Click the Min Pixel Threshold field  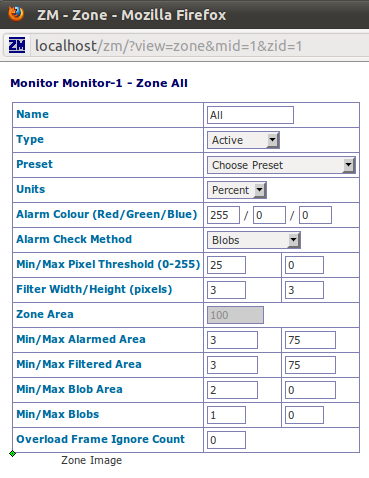226,265
